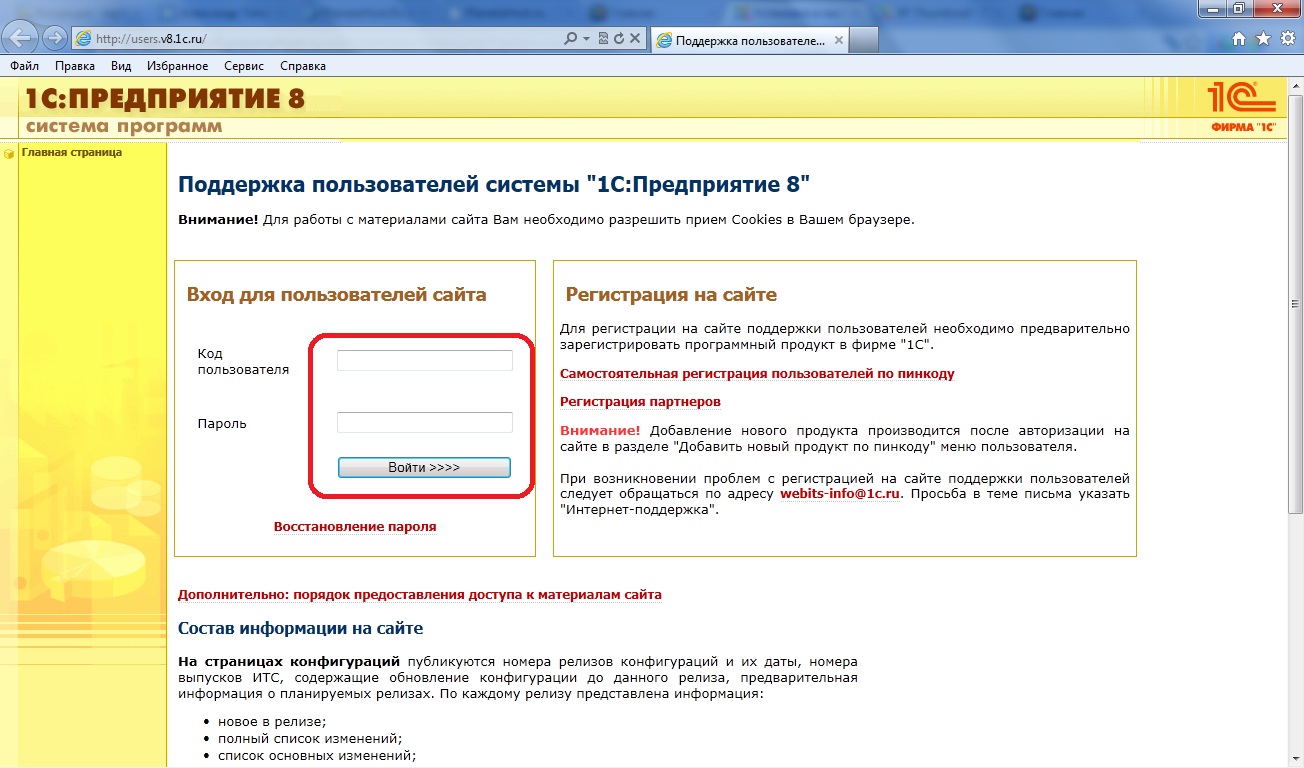Click the webits-info@1c.ru email link
Viewport: 1304px width, 768px height.
(841, 494)
